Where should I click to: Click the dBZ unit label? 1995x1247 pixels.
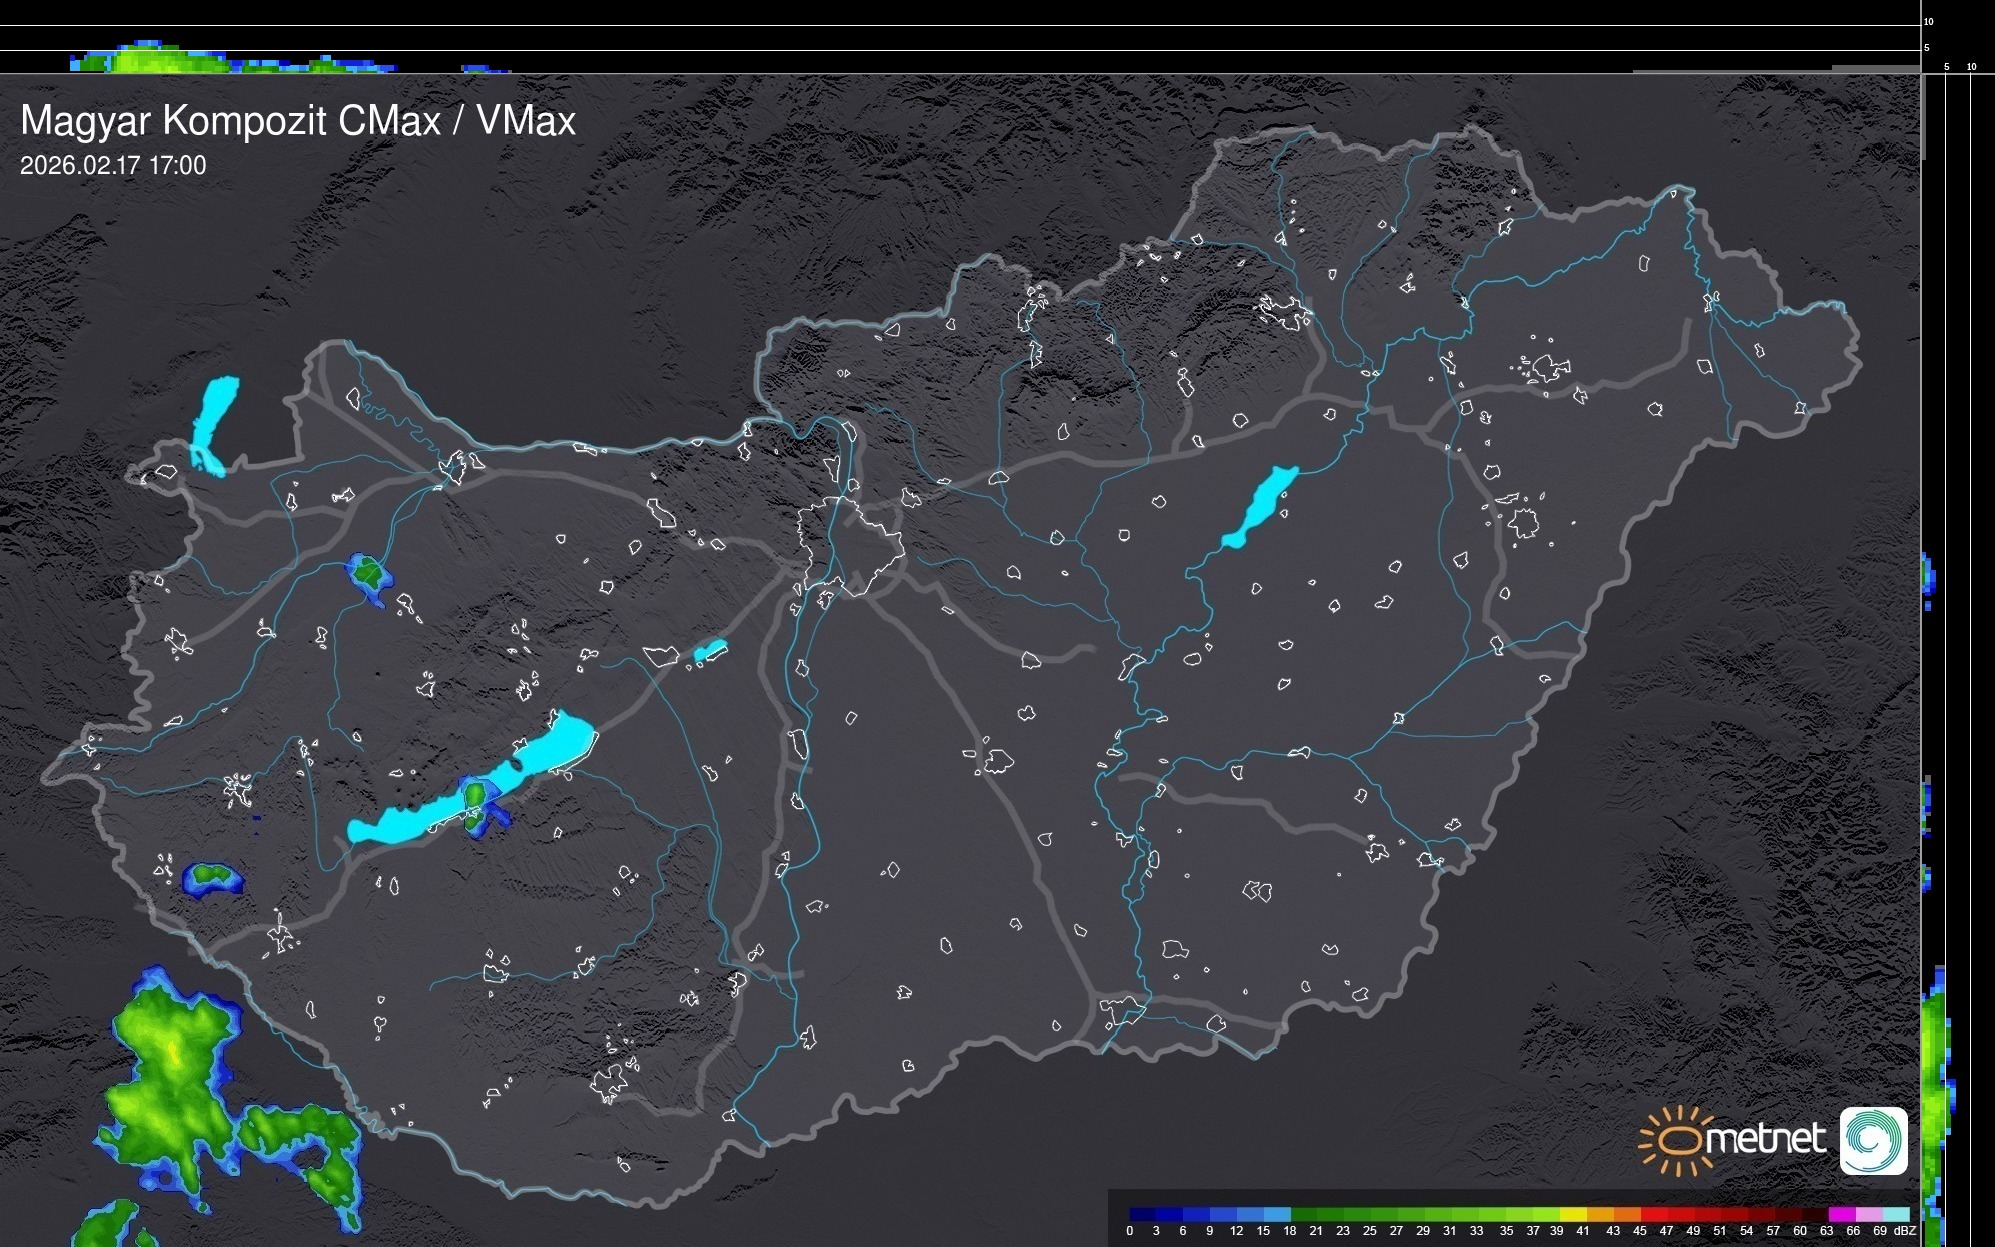coord(1904,1231)
